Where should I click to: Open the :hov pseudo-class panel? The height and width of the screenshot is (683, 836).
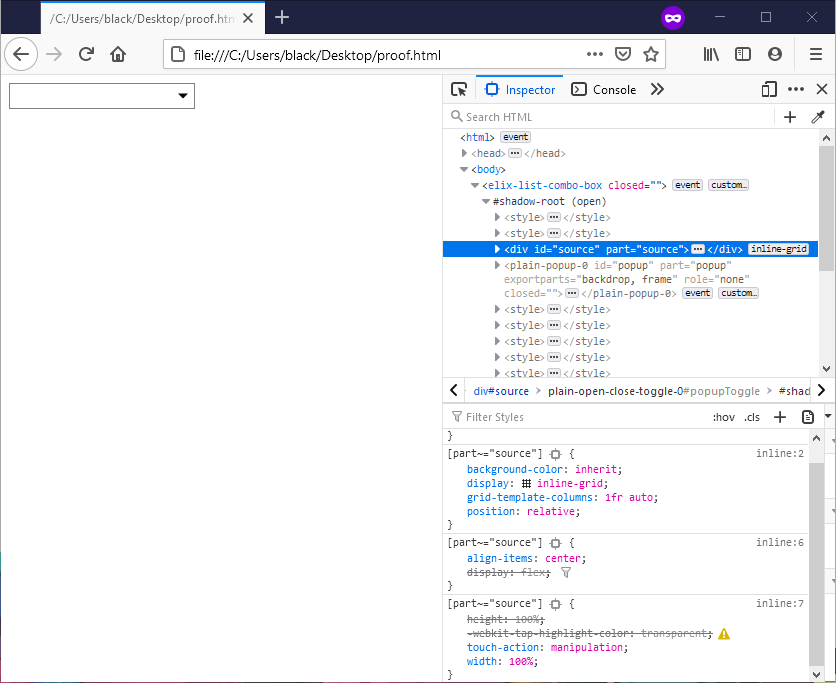[x=723, y=417]
